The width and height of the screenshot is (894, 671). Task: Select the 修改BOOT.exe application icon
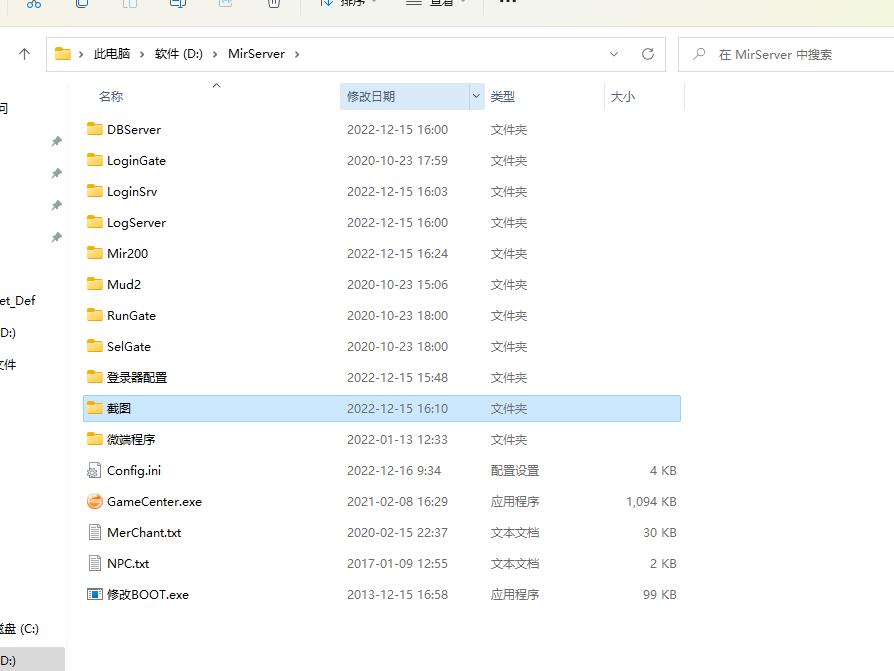point(95,594)
